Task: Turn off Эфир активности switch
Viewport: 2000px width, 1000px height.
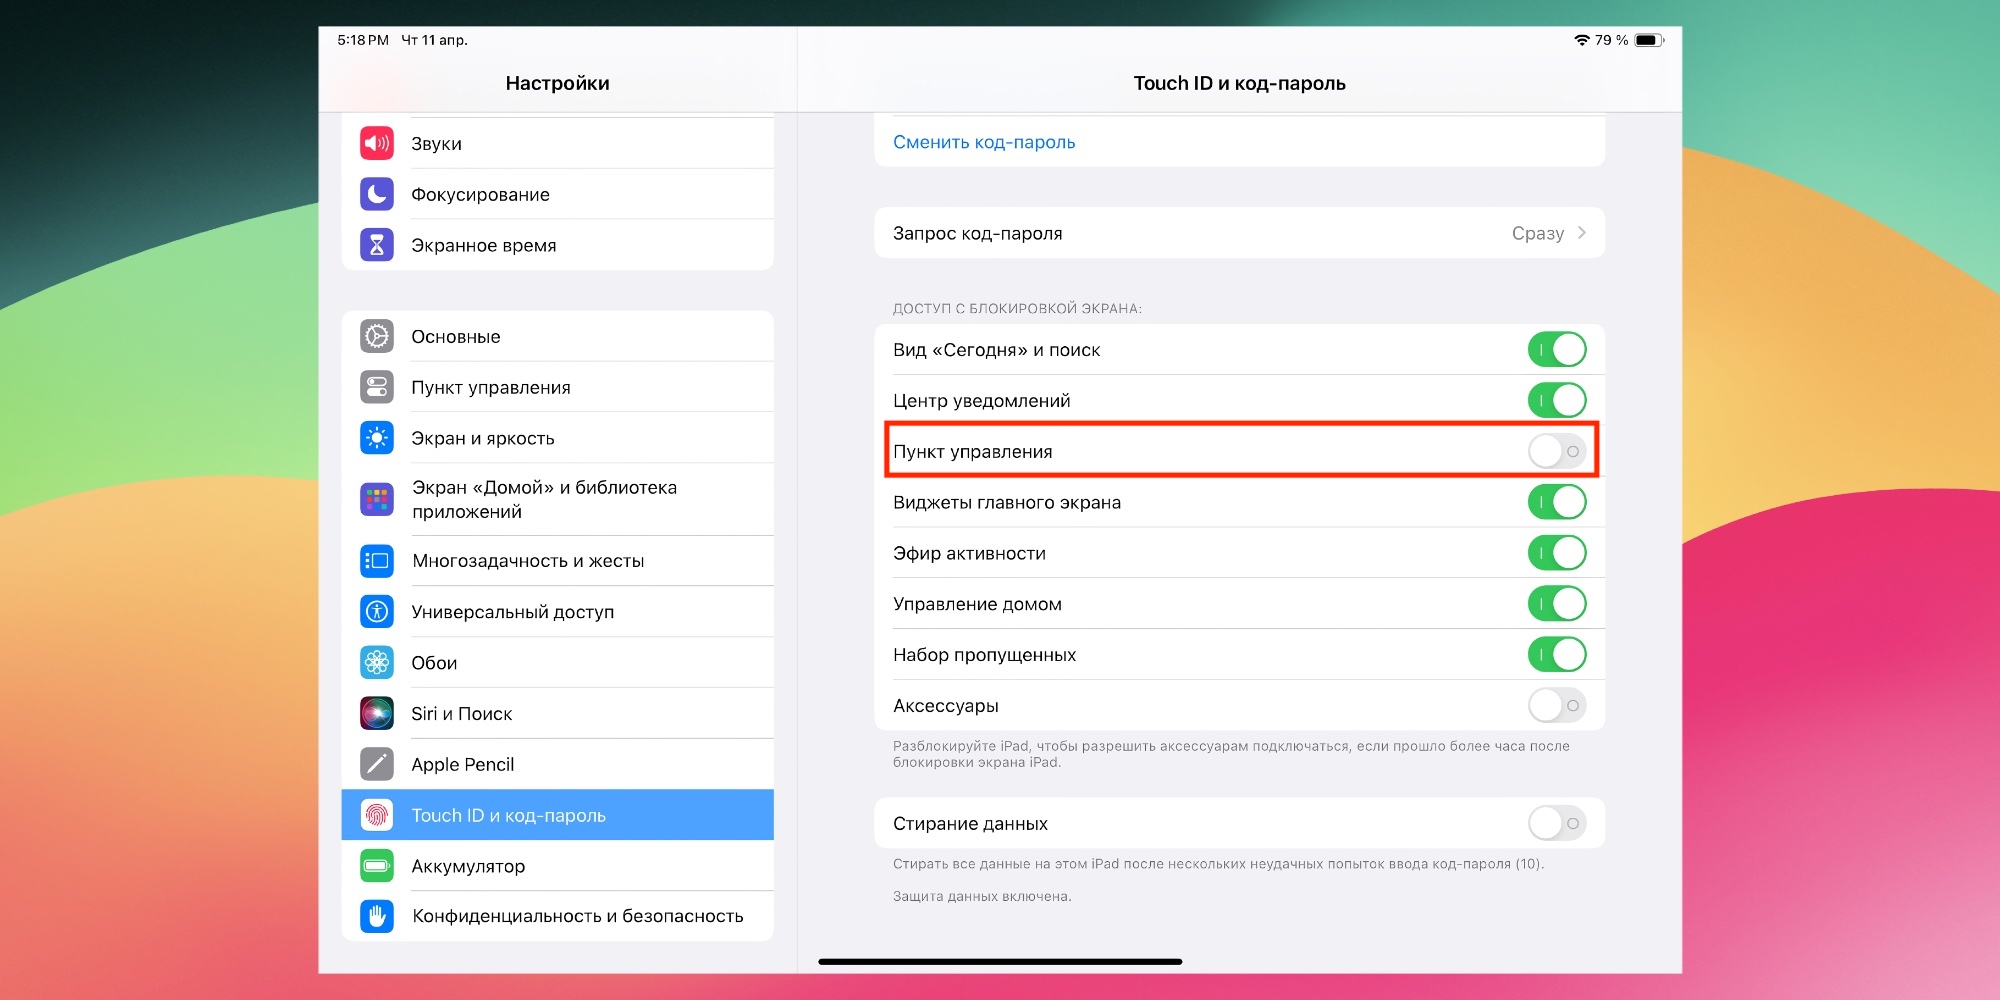Action: point(1557,553)
